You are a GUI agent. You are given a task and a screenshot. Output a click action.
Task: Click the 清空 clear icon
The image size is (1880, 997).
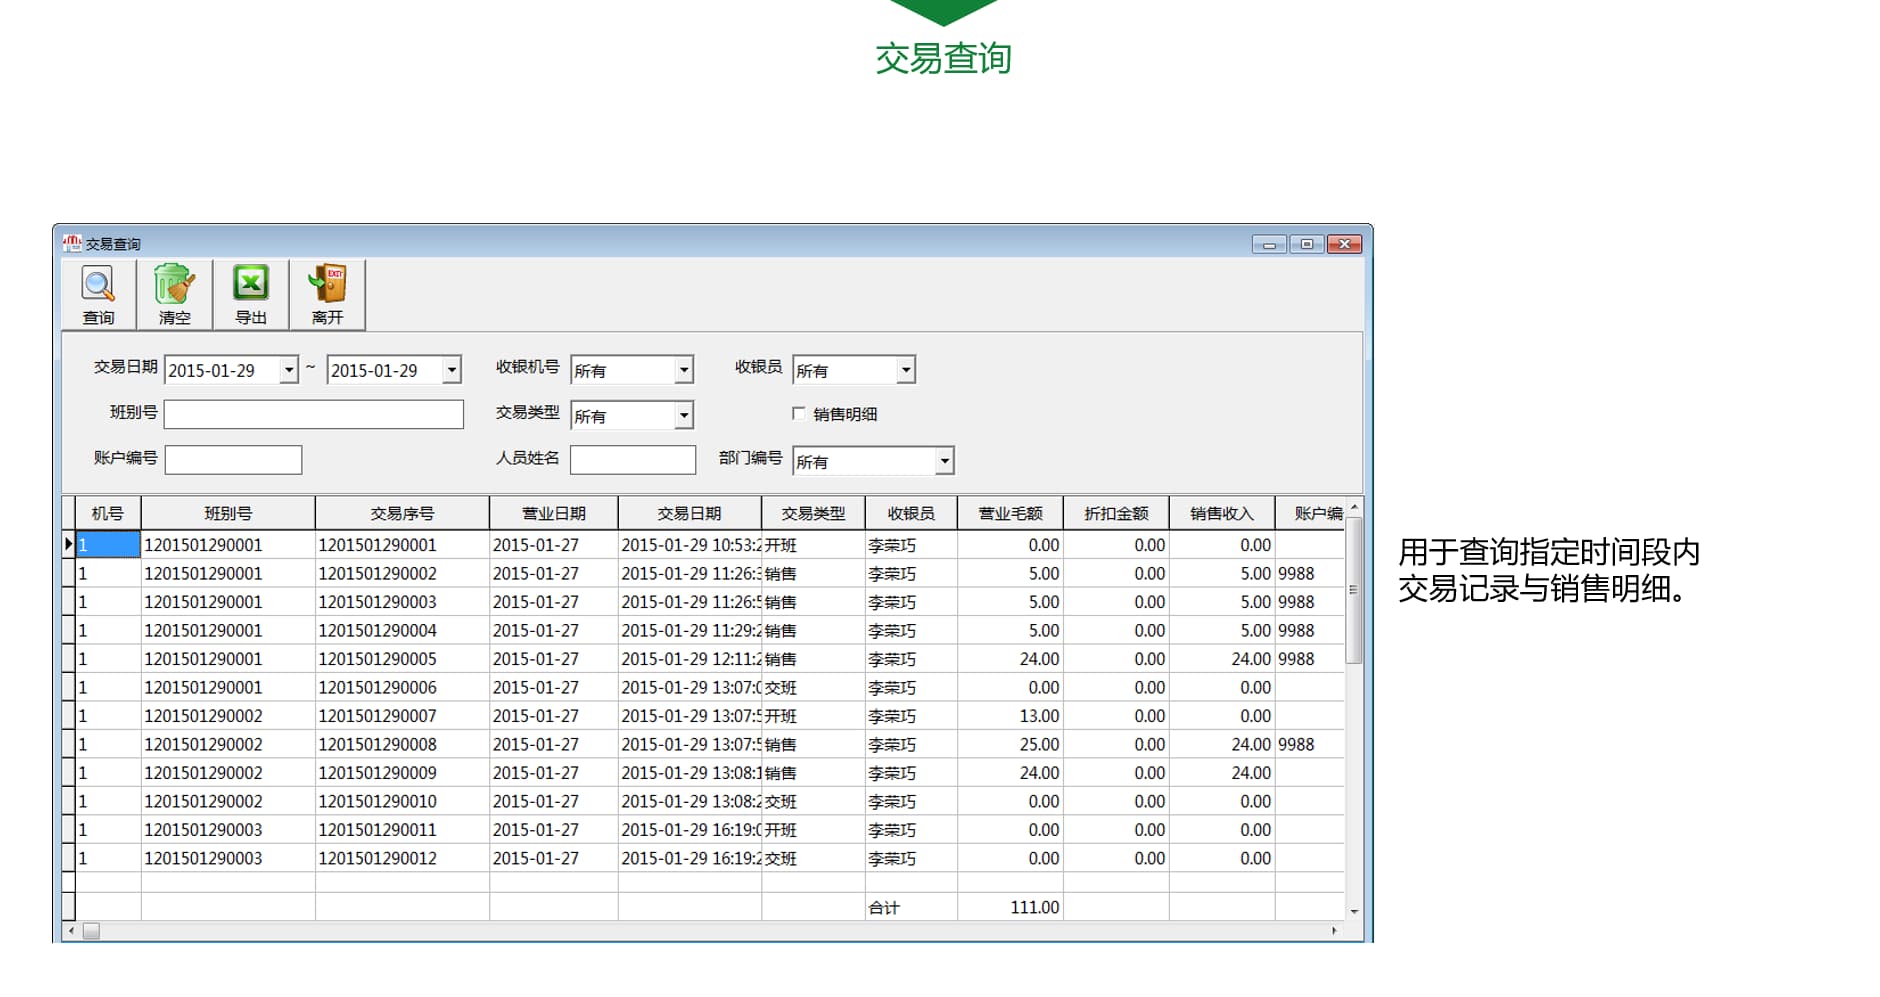pos(172,287)
